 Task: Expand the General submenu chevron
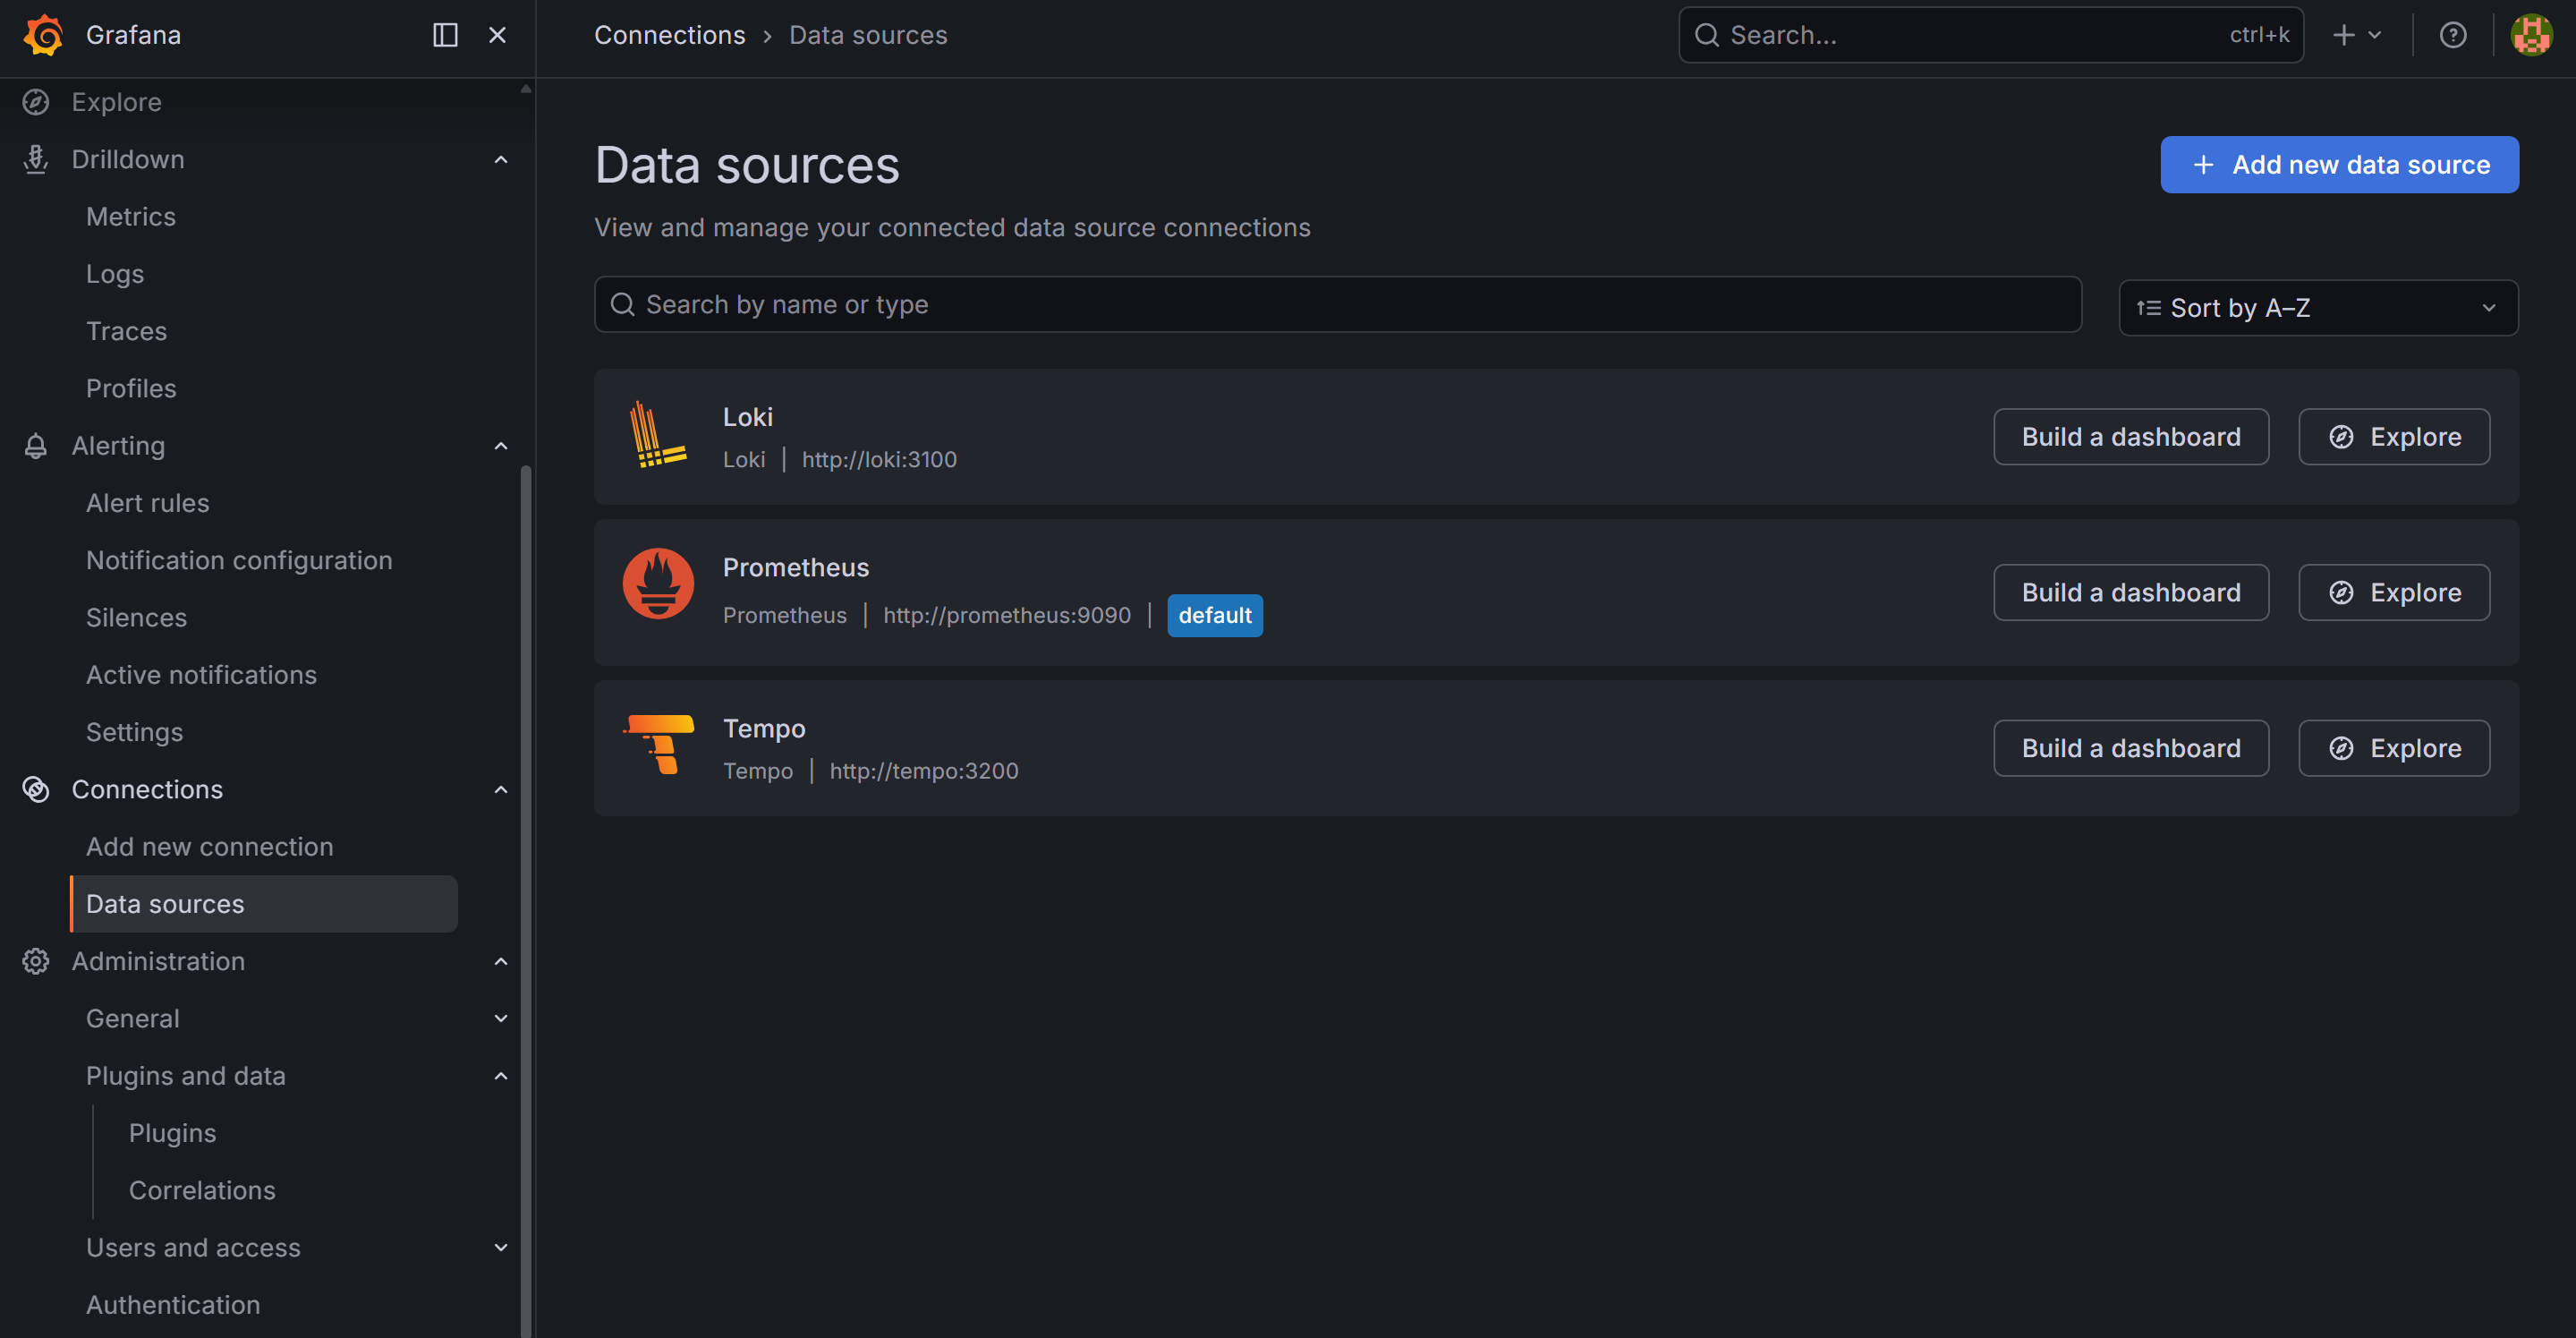(501, 1019)
